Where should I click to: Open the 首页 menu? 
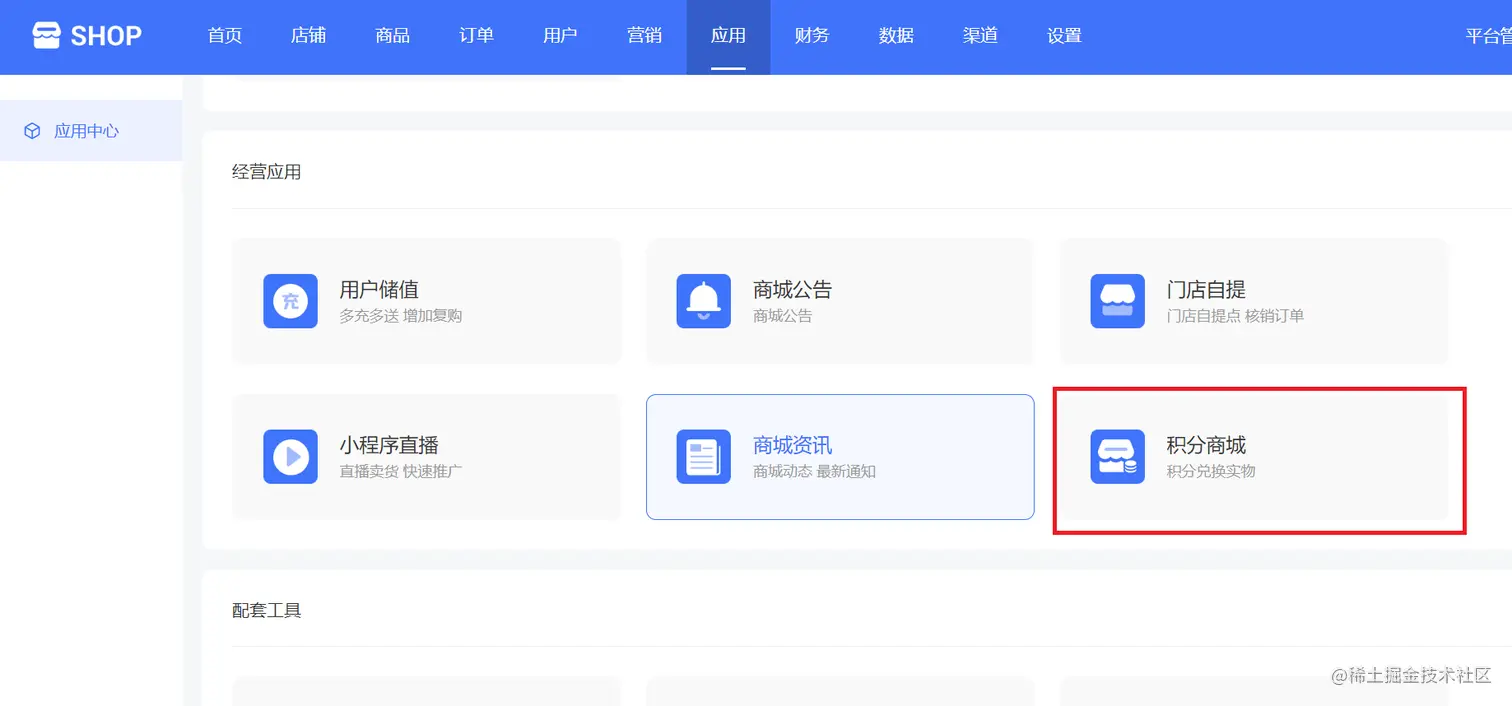(x=225, y=36)
